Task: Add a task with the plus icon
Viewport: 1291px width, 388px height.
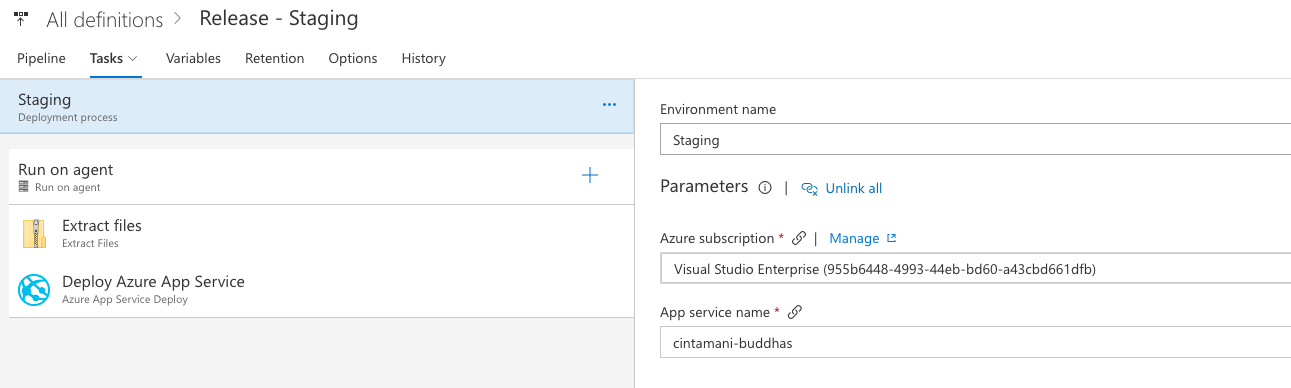Action: coord(590,176)
